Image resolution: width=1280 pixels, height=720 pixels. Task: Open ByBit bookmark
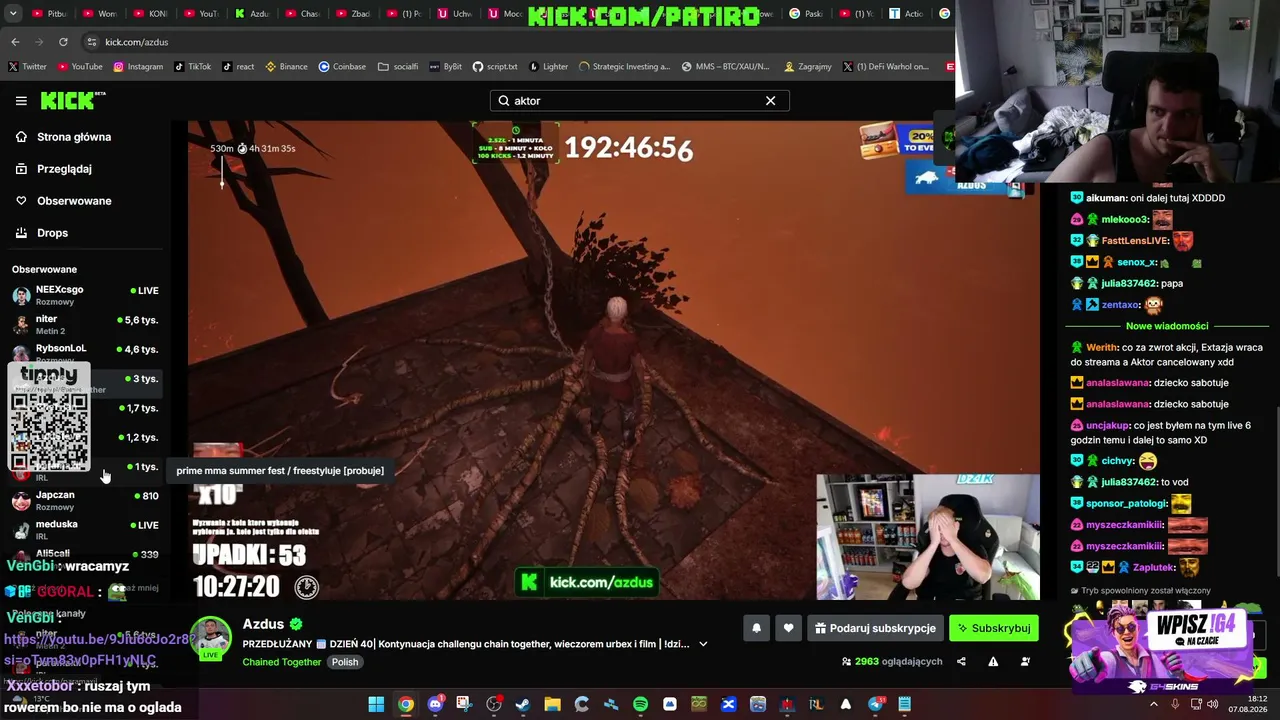coord(445,67)
